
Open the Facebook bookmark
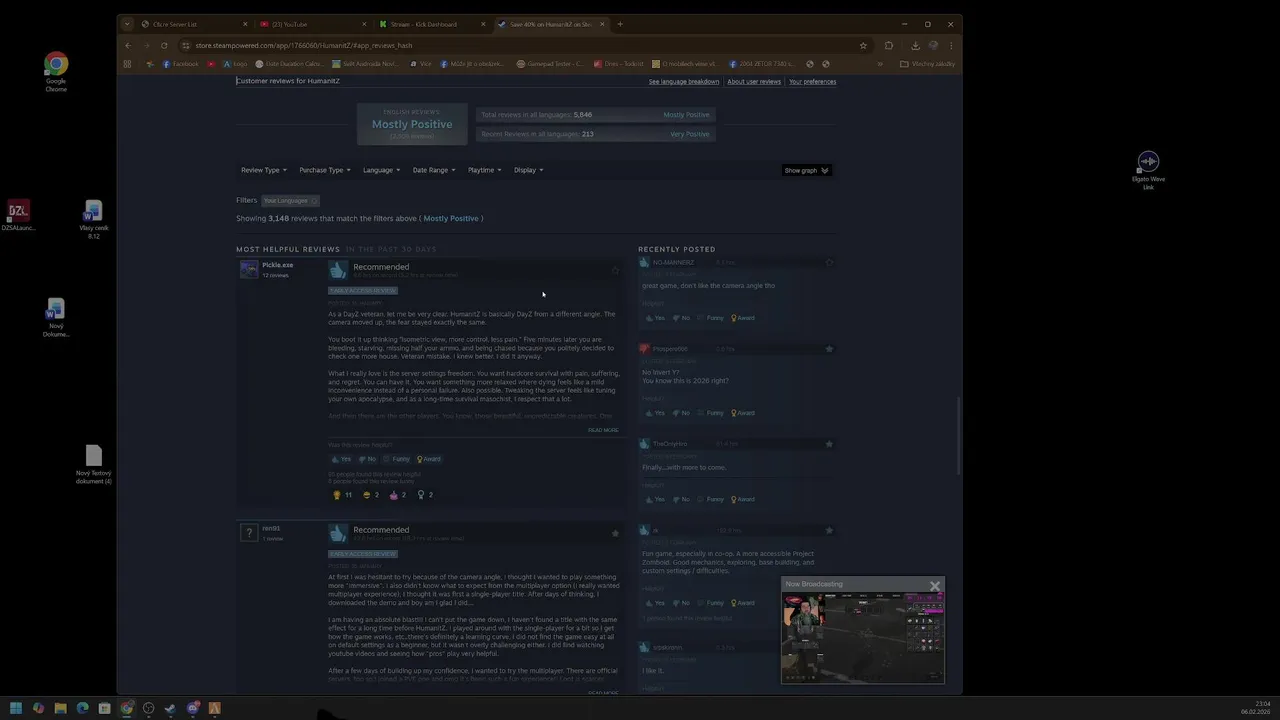(181, 64)
